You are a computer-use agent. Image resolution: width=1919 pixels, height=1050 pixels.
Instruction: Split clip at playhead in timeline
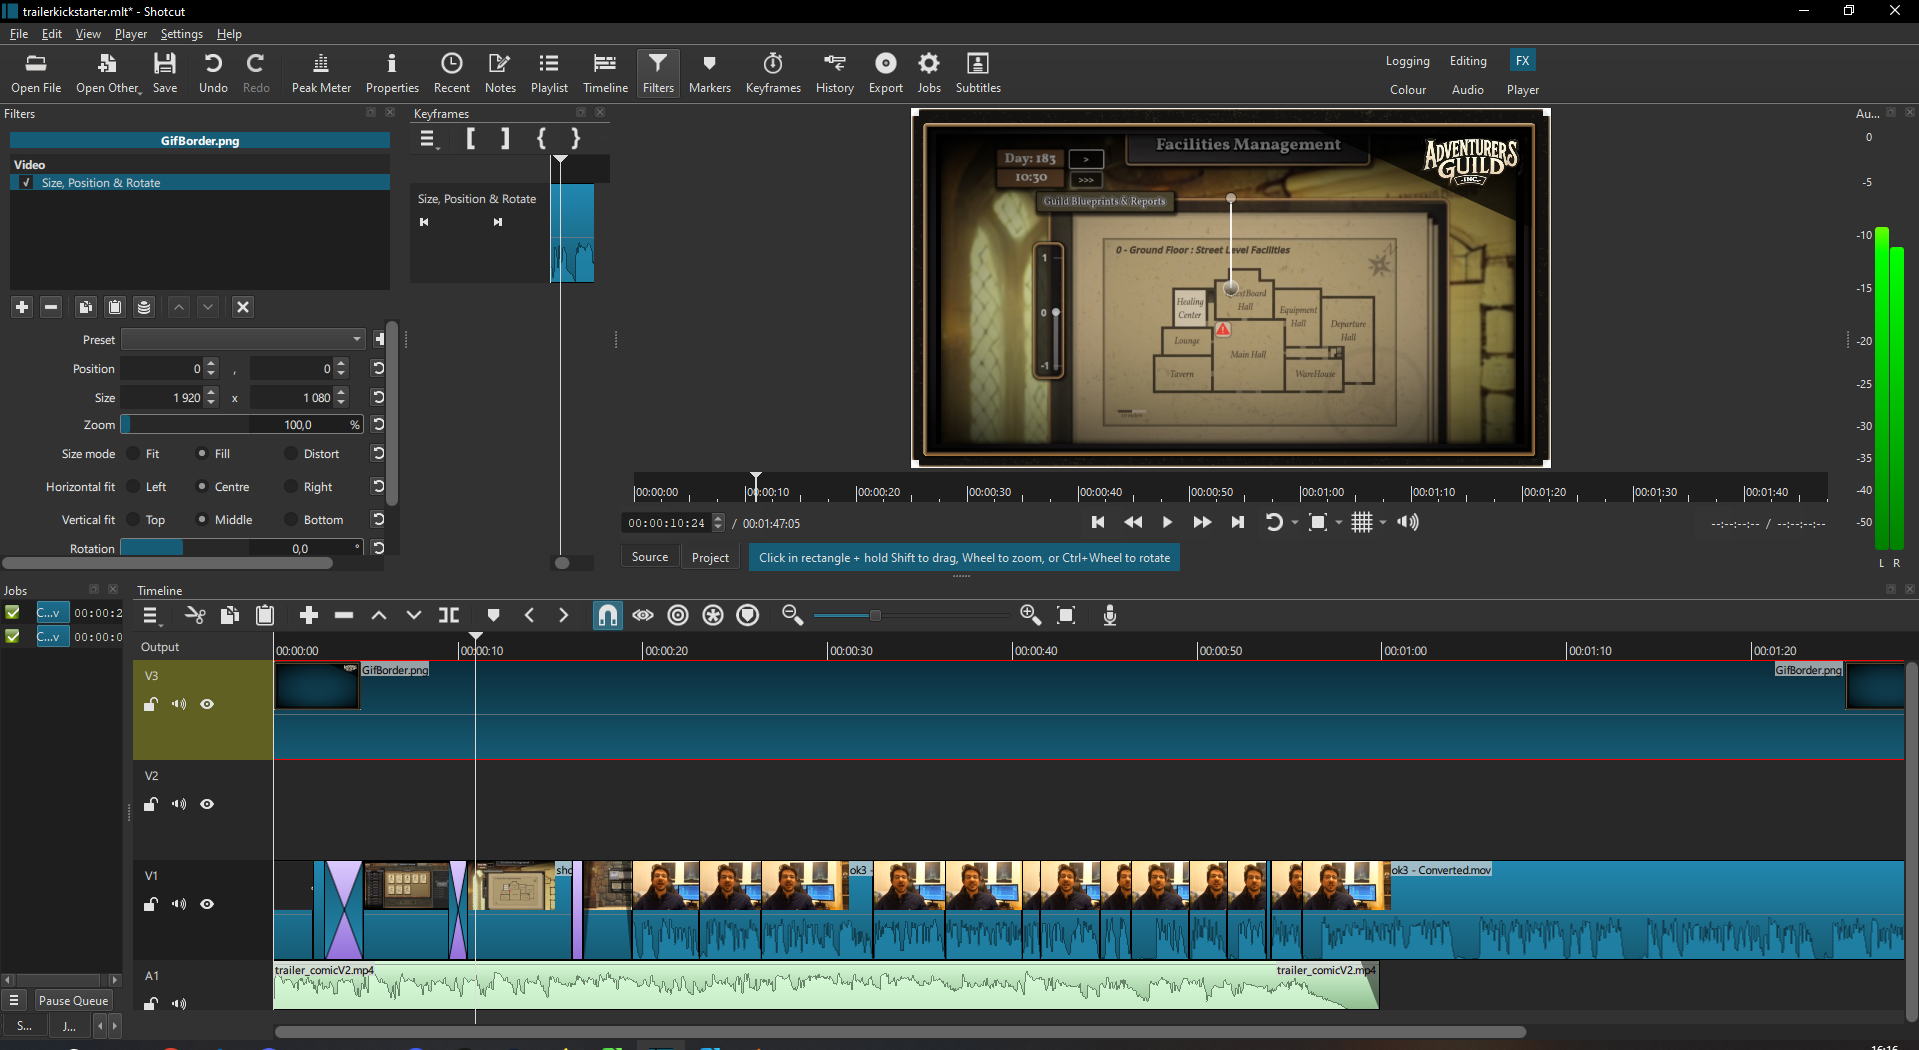pyautogui.click(x=449, y=615)
